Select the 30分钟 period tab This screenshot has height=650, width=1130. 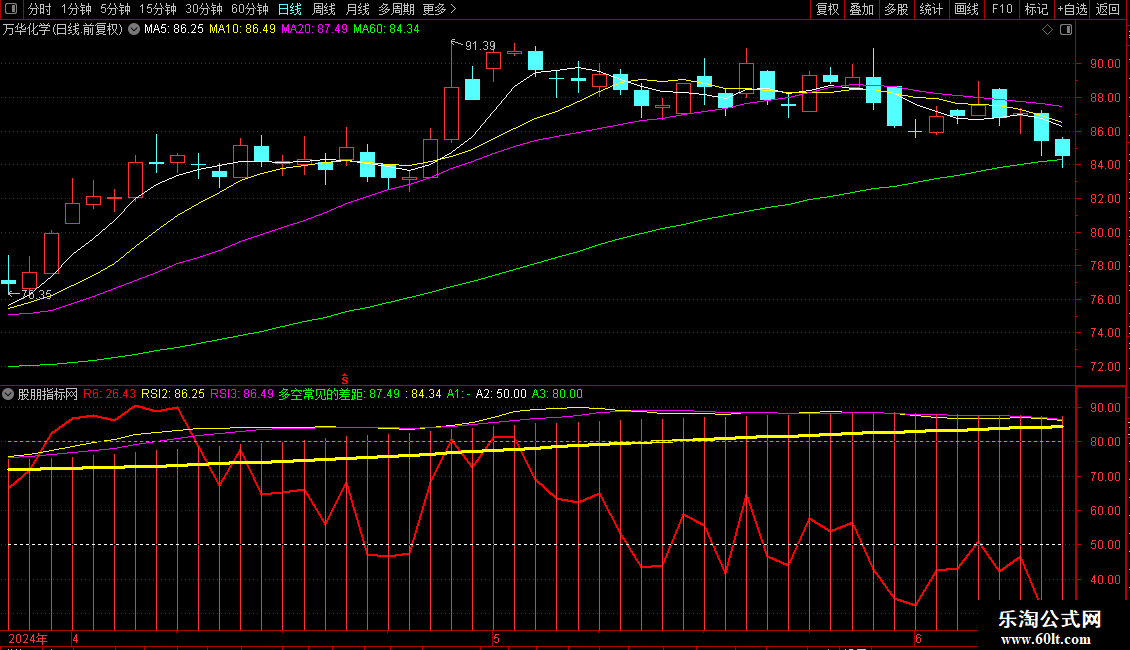(204, 9)
